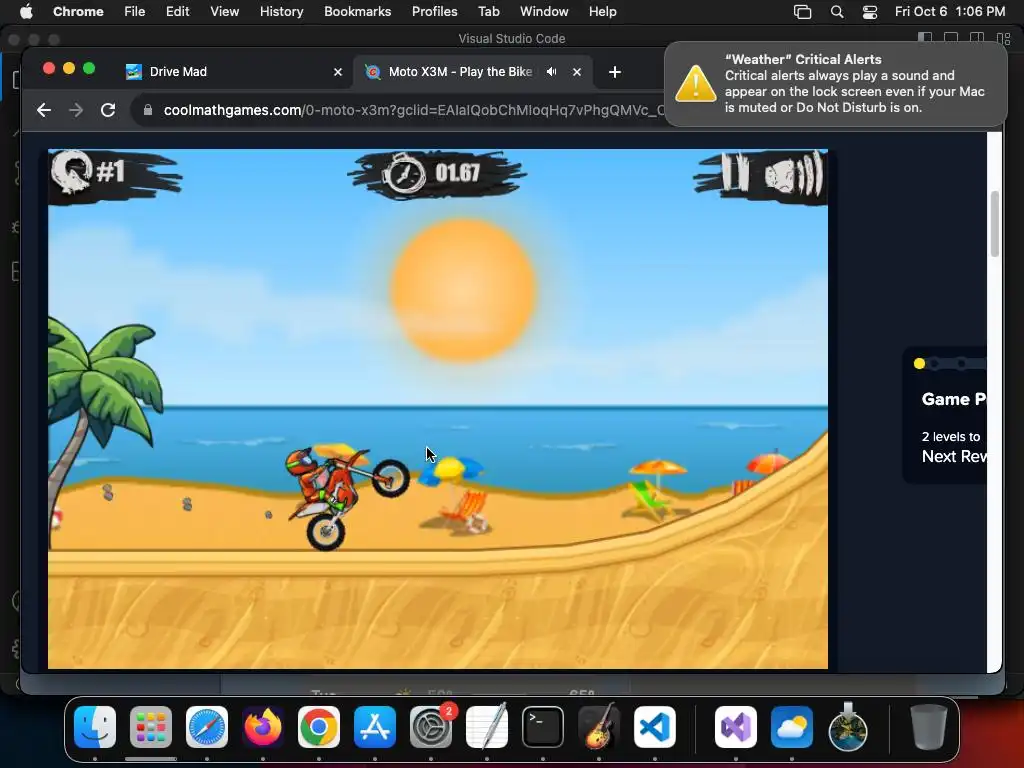The image size is (1024, 768).
Task: Open the Chrome application menu
Action: coord(78,12)
